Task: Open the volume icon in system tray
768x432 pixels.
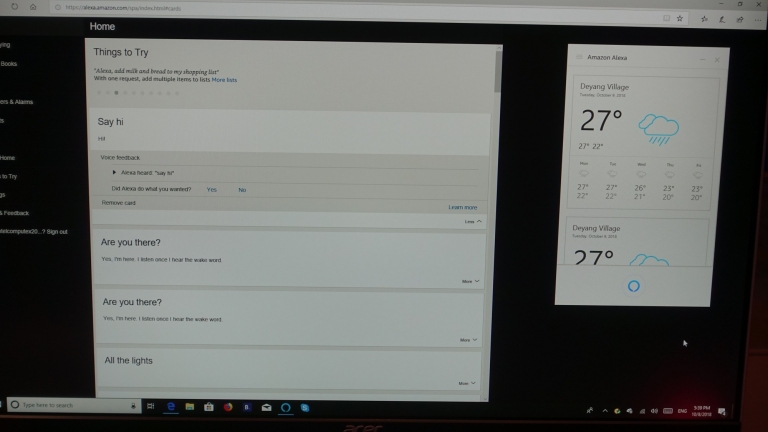Action: [654, 411]
